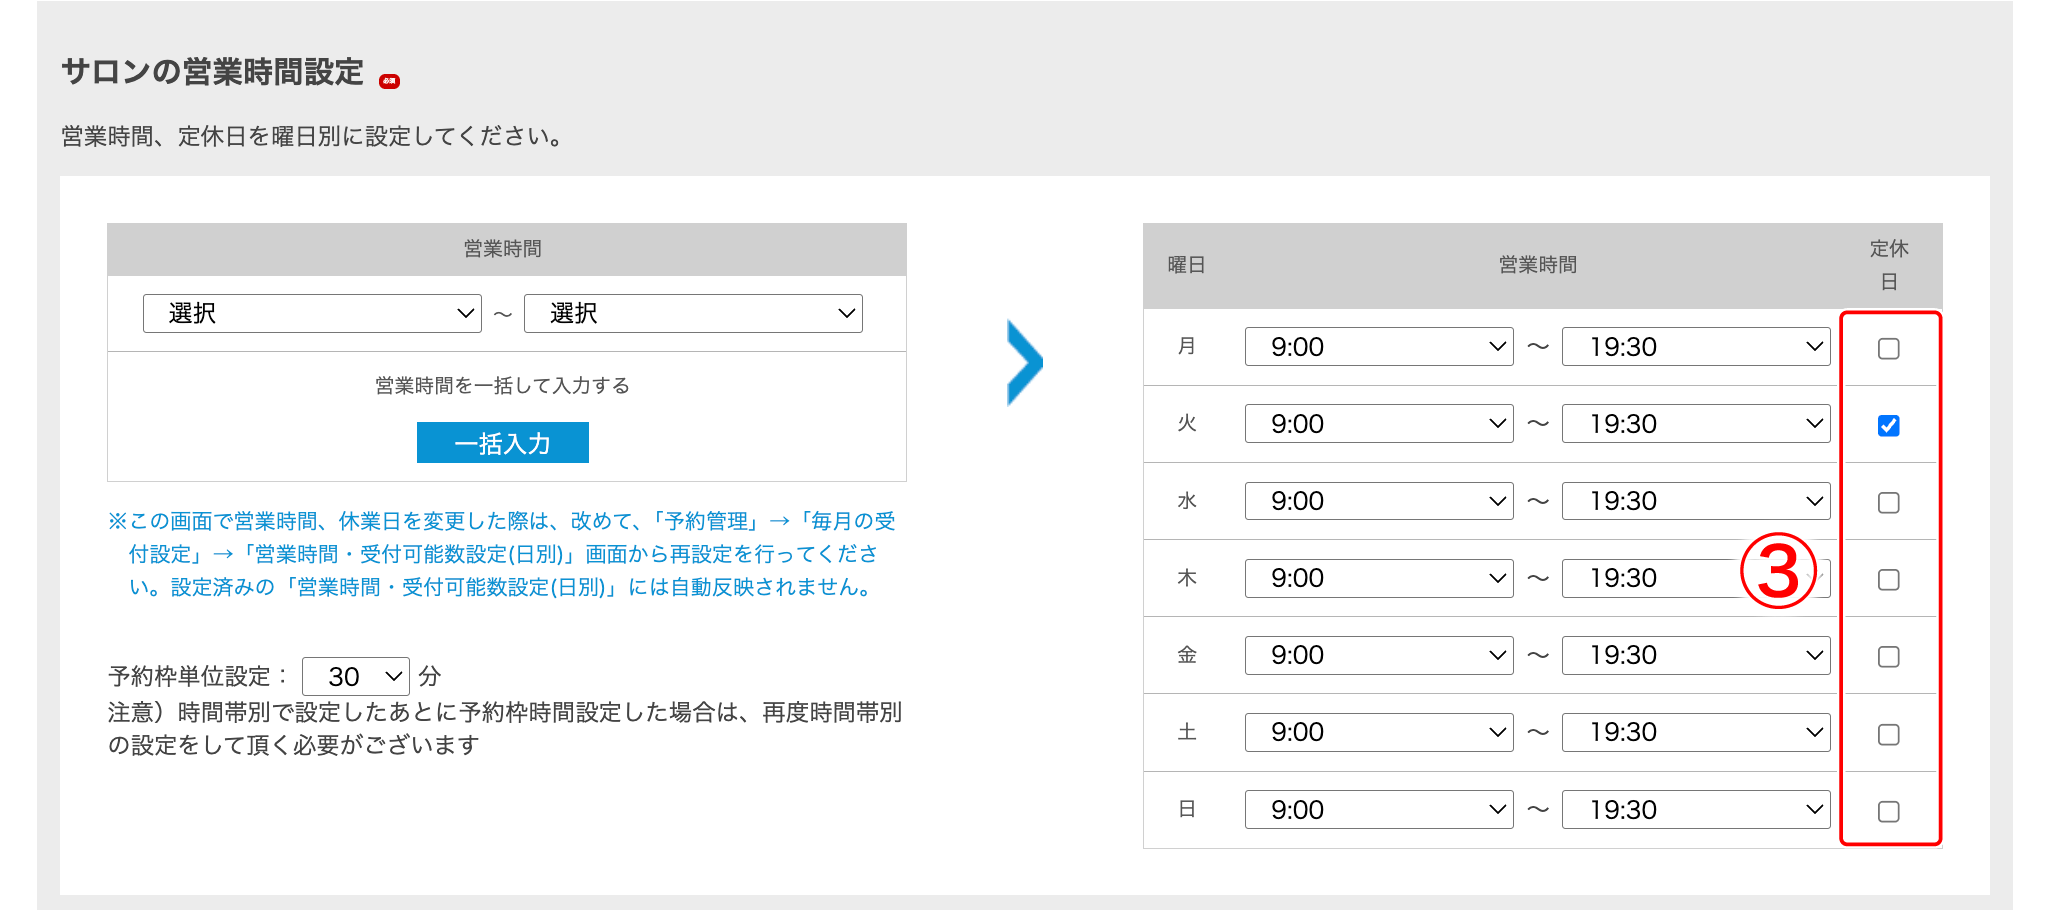Expand the 30-minute booking slot unit dropdown

point(356,677)
